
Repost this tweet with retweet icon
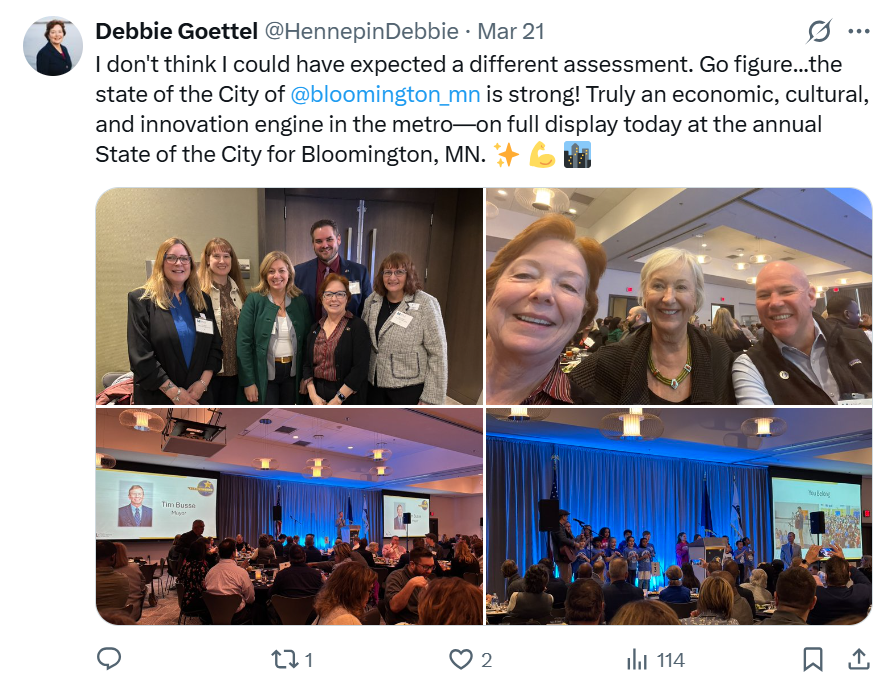click(284, 660)
